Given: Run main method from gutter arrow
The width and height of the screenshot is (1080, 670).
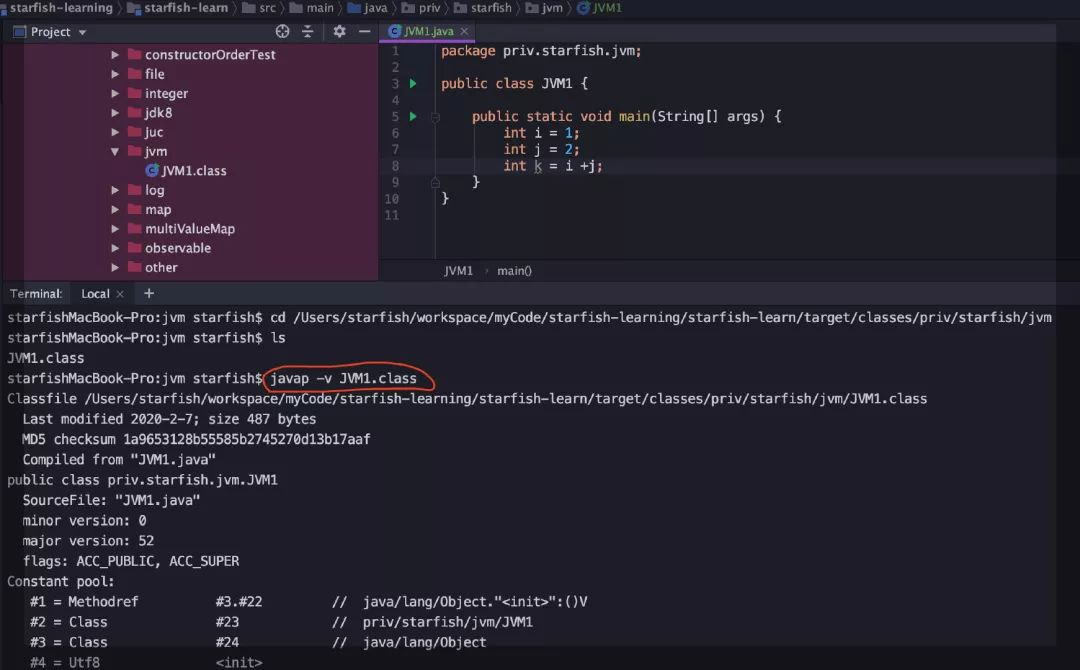Looking at the screenshot, I should coord(413,116).
